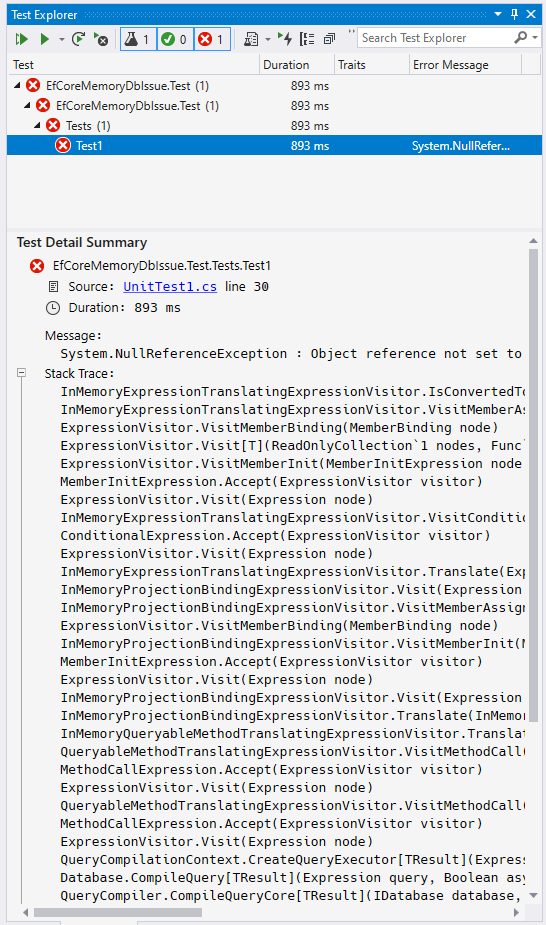Image resolution: width=546 pixels, height=925 pixels.
Task: Click the horizontal scrollbar thumb of detail pane
Action: point(117,913)
